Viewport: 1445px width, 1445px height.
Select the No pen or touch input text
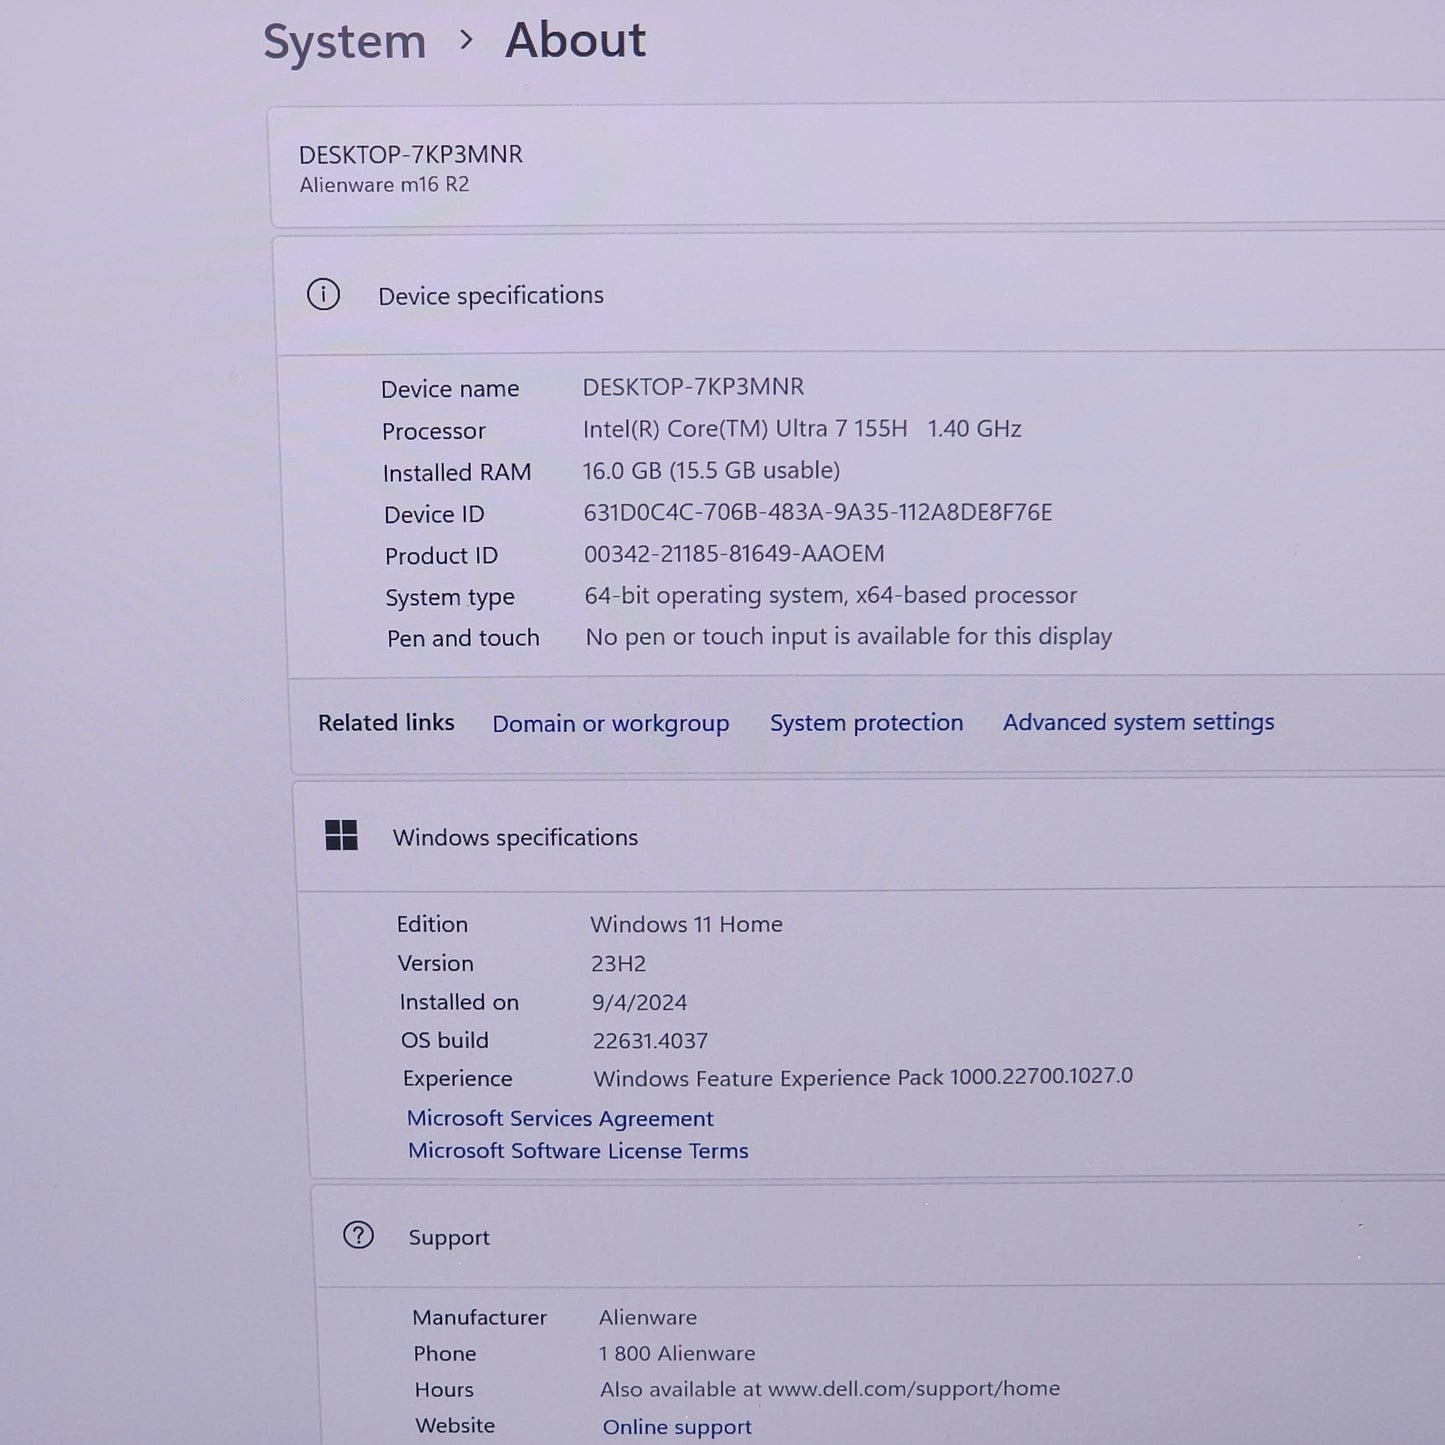[849, 636]
